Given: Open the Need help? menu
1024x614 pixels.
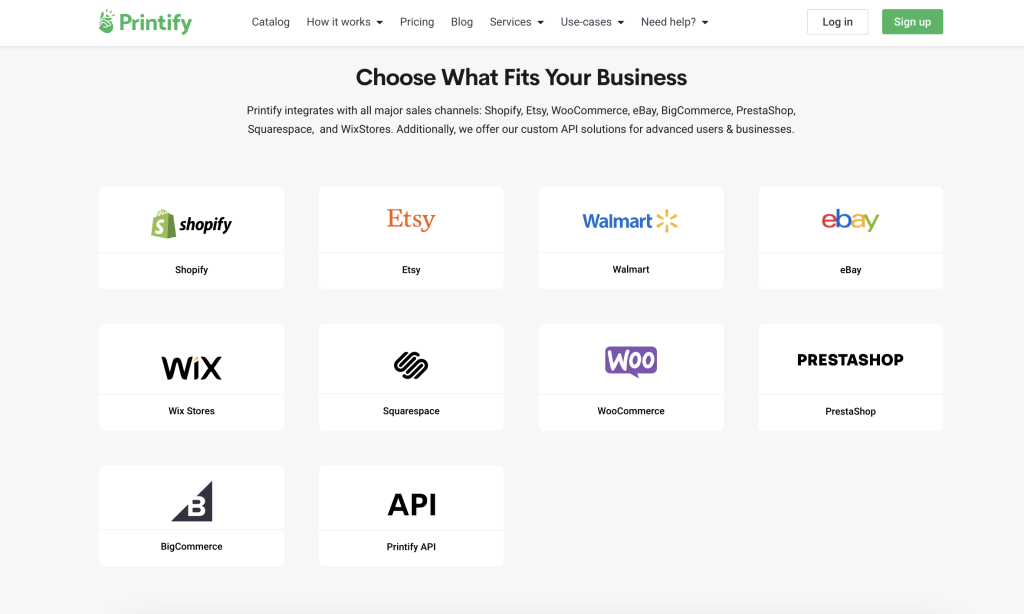Looking at the screenshot, I should tap(675, 22).
